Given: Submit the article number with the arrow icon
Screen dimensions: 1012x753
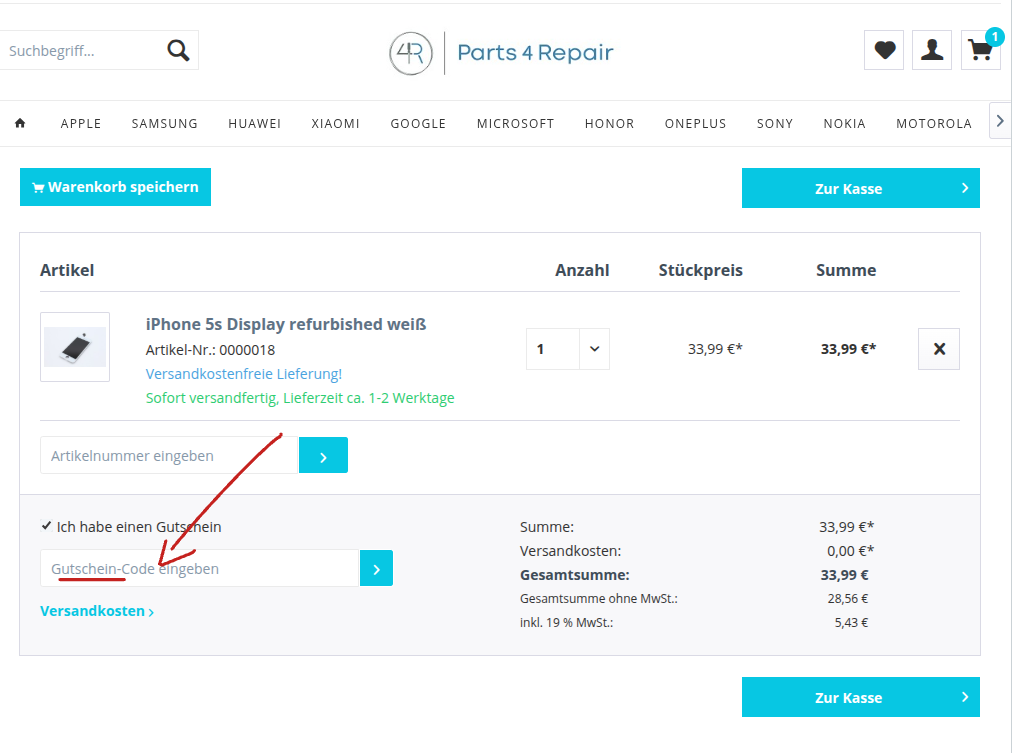Looking at the screenshot, I should coord(322,454).
